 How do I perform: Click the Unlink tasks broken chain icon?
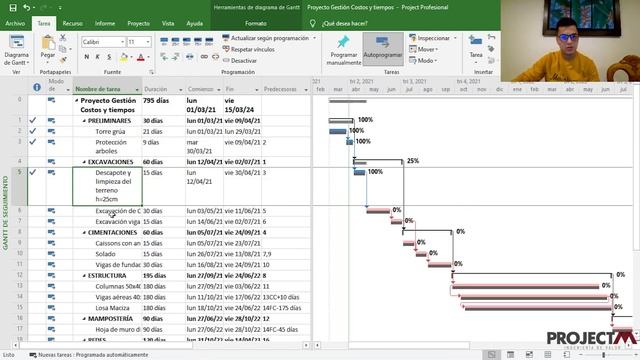[215, 57]
